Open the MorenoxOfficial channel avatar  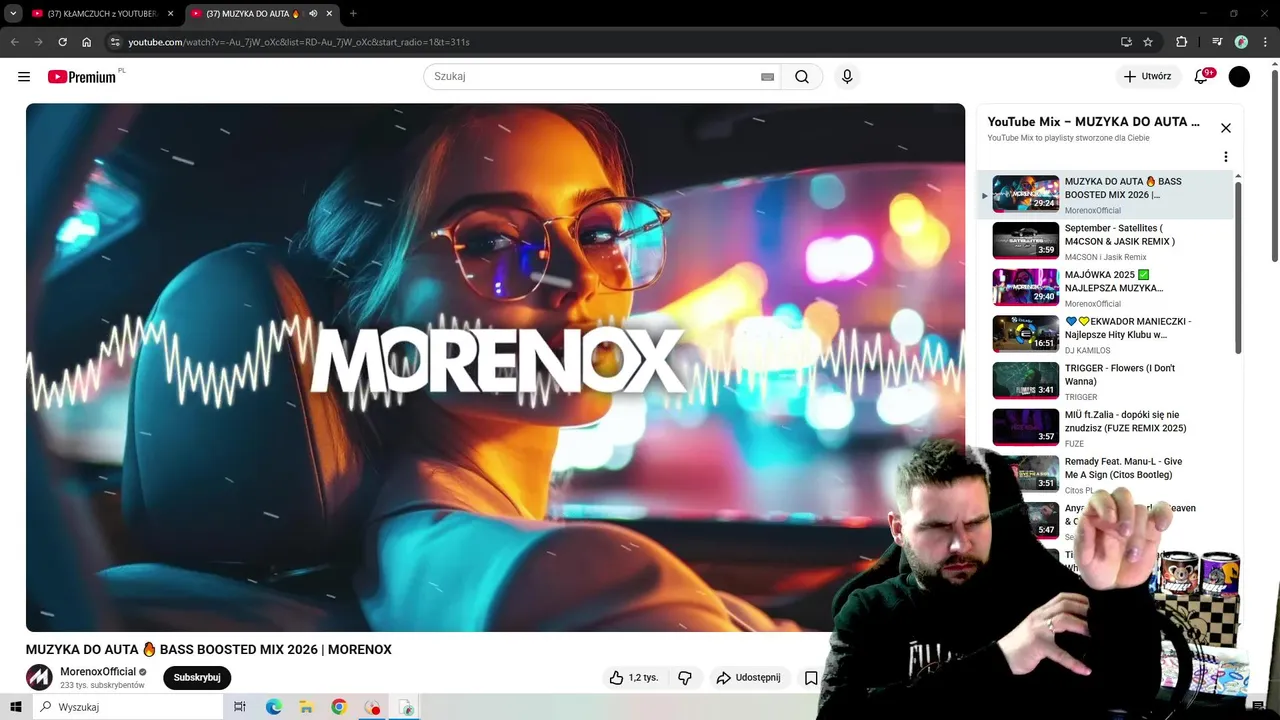tap(39, 677)
